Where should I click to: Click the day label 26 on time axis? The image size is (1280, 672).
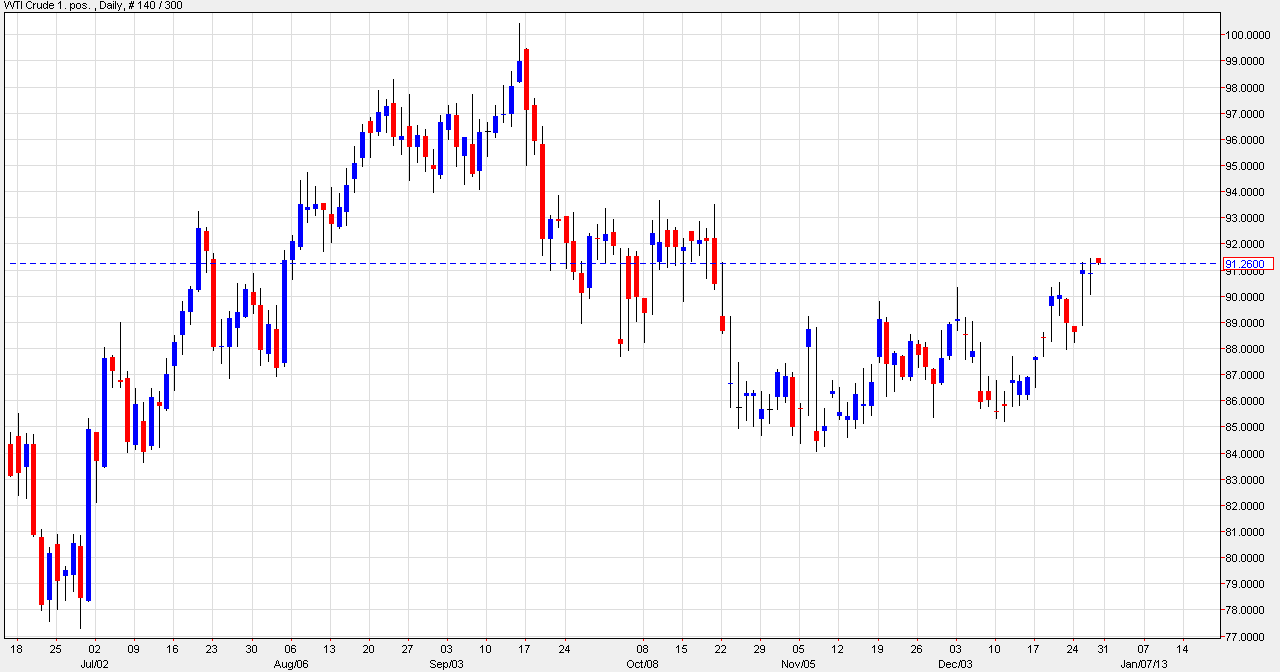click(916, 647)
